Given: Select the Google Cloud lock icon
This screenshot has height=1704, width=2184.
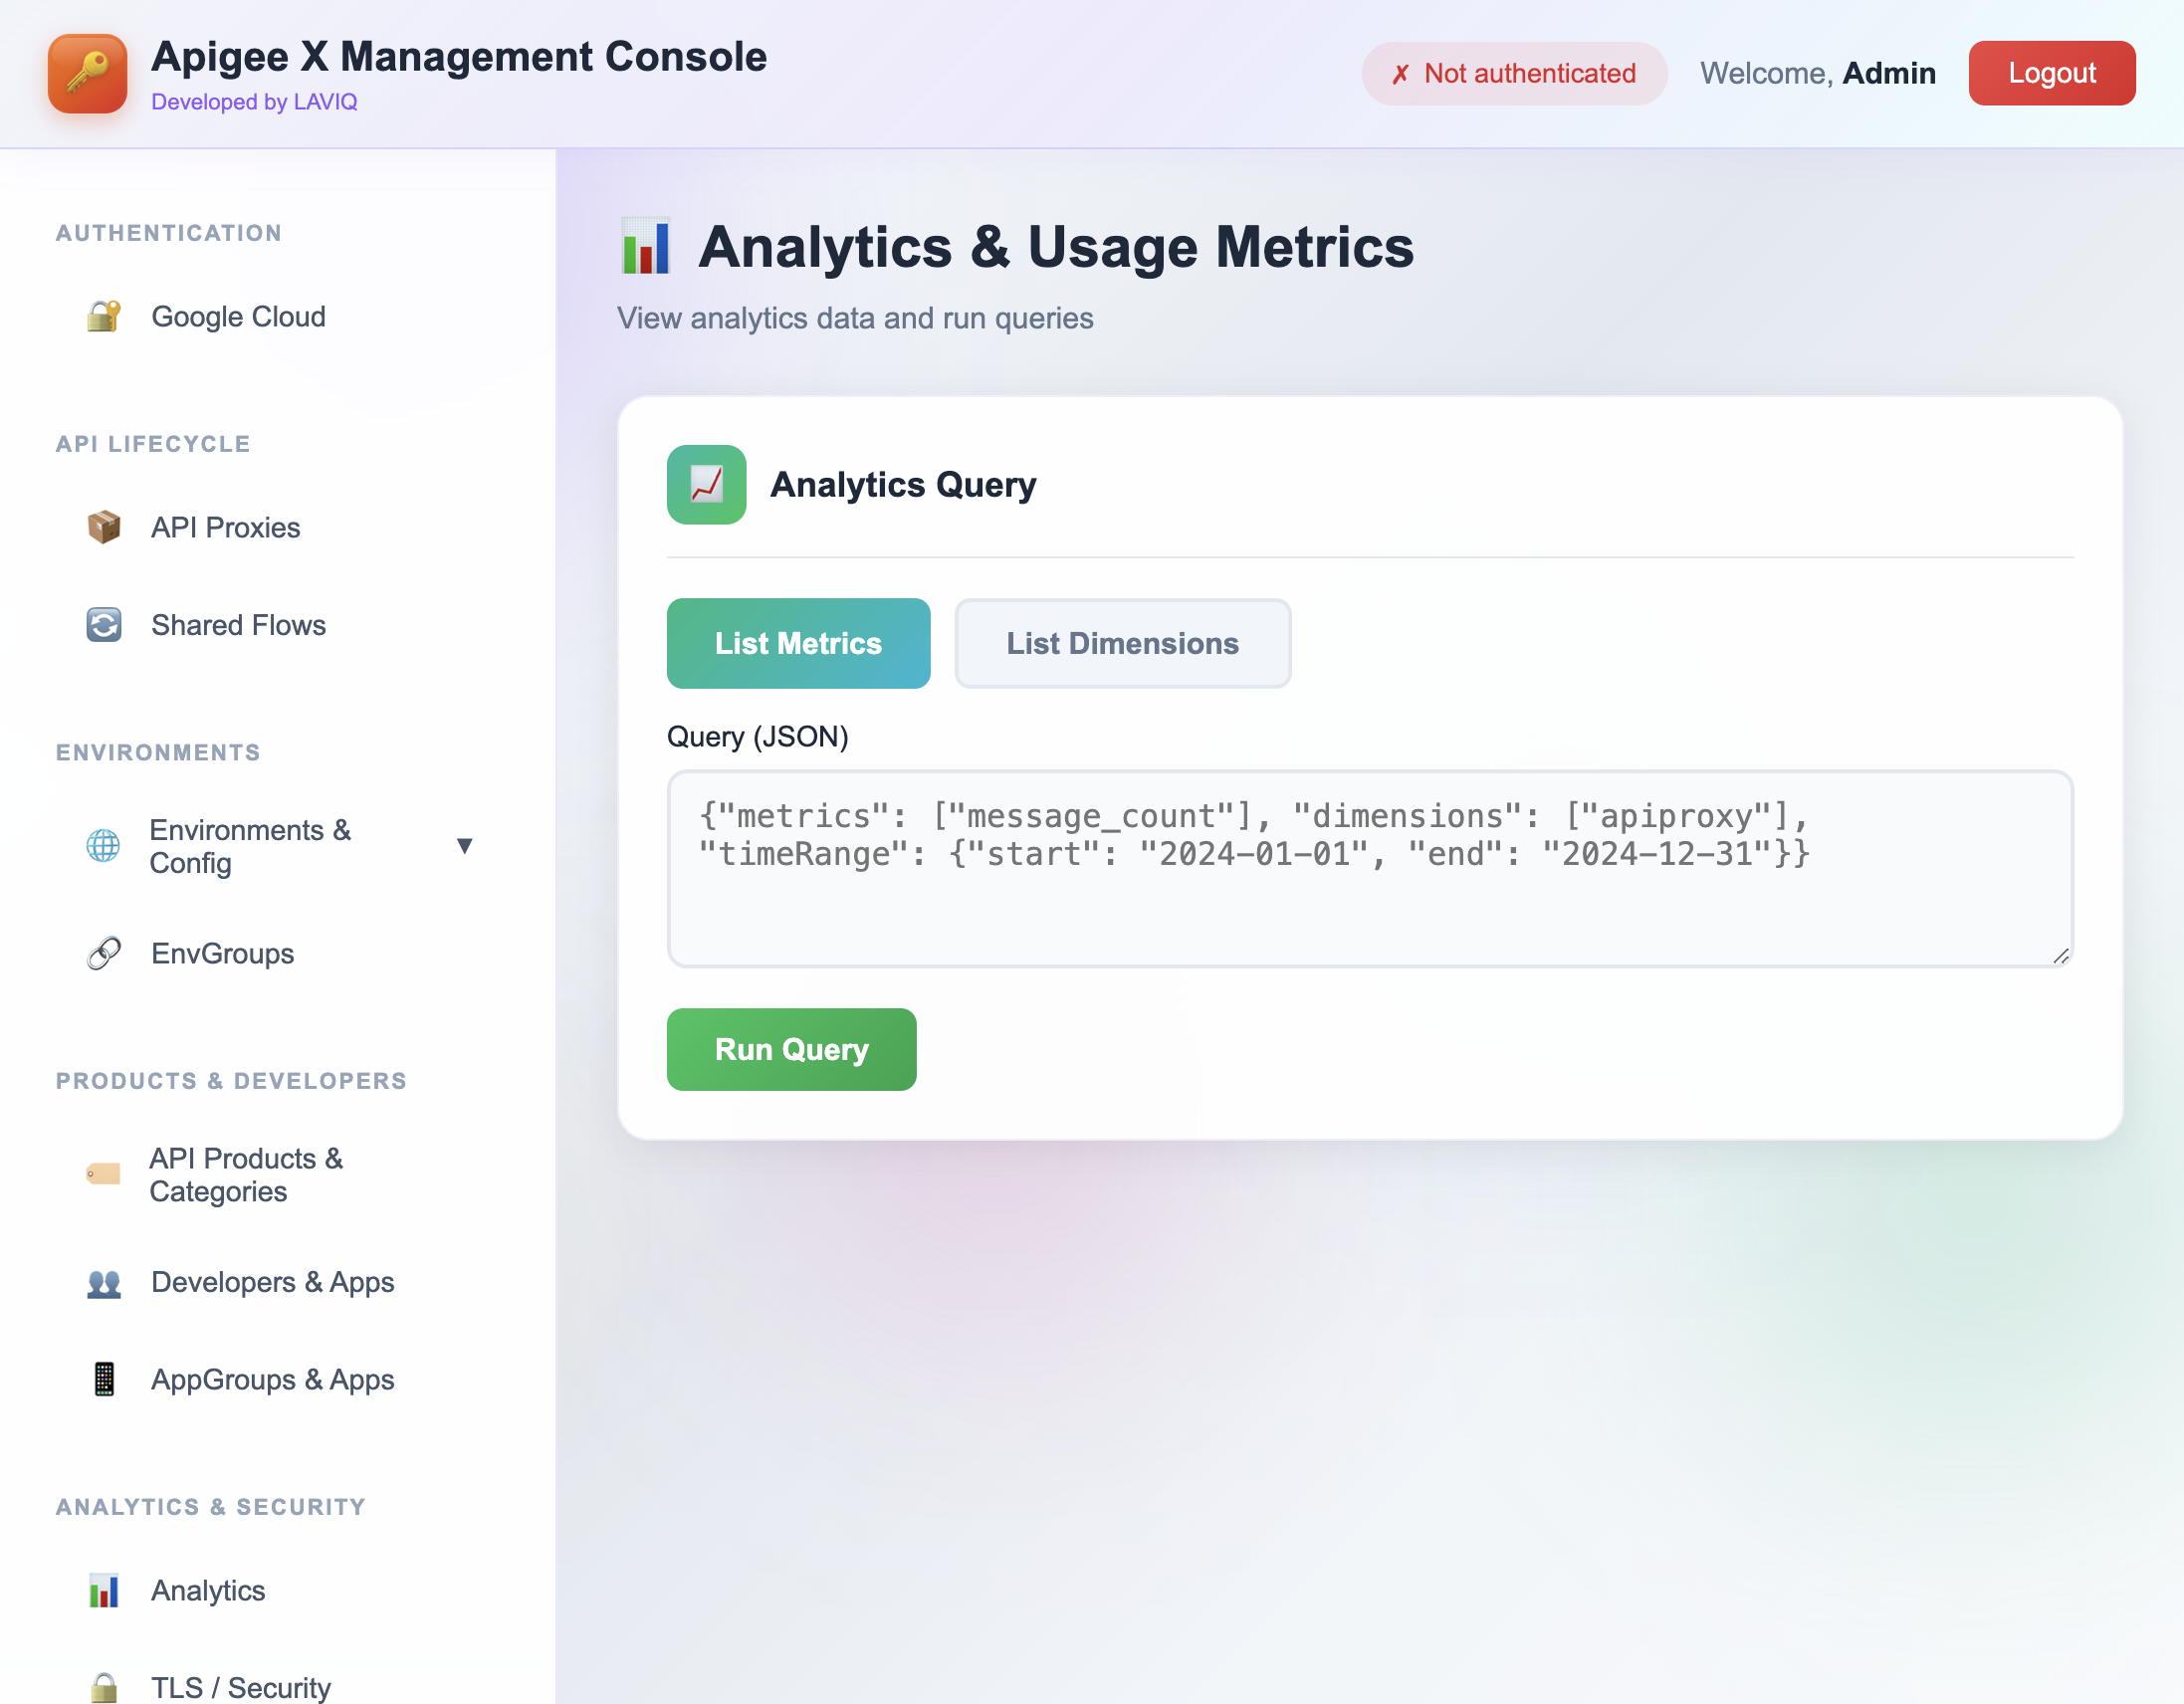Looking at the screenshot, I should [104, 316].
